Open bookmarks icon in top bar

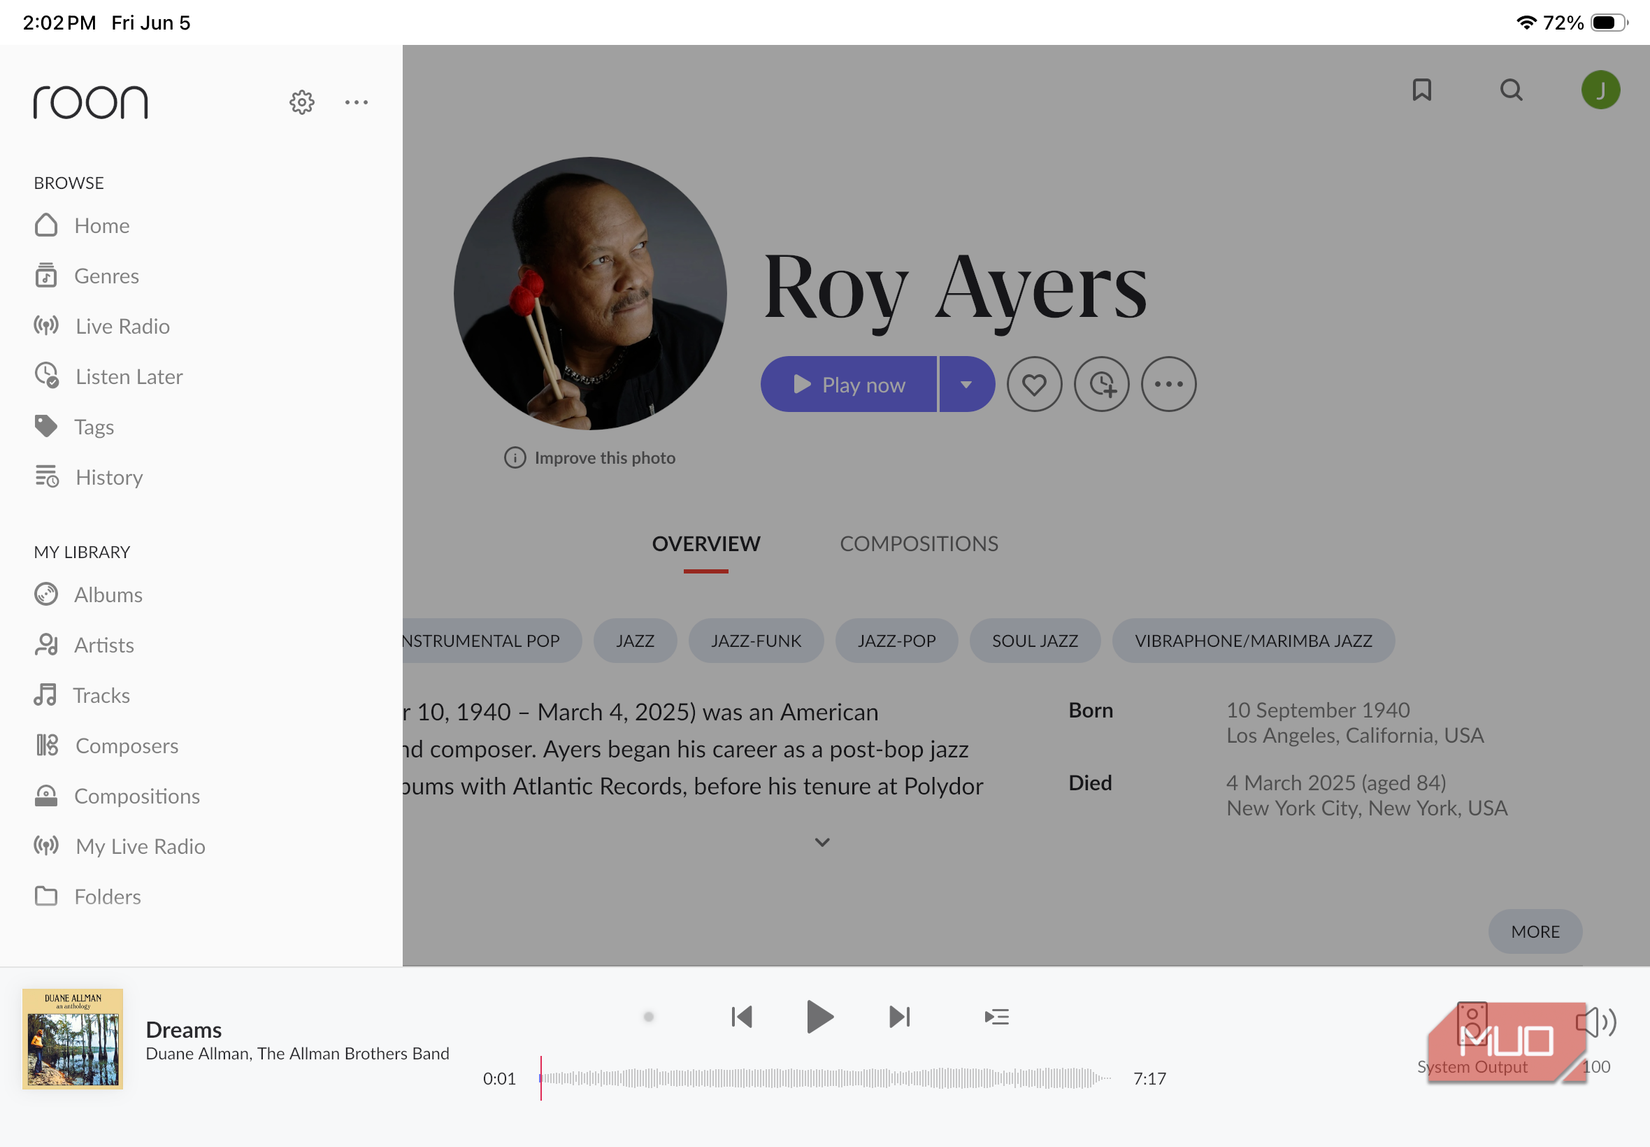[1421, 90]
